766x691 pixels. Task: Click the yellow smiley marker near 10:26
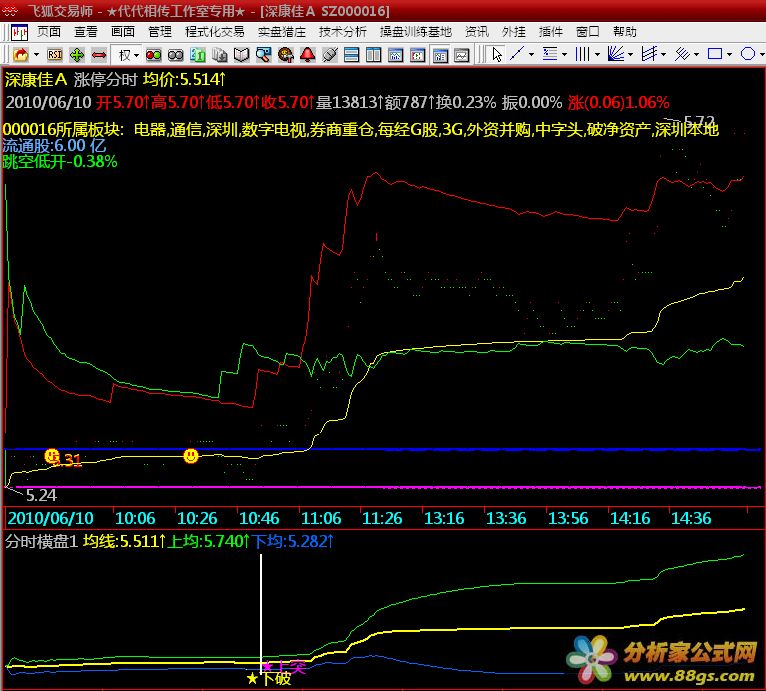tap(191, 456)
